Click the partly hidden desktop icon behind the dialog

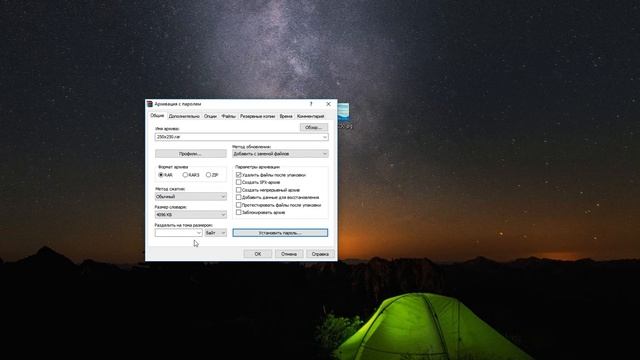coord(344,116)
